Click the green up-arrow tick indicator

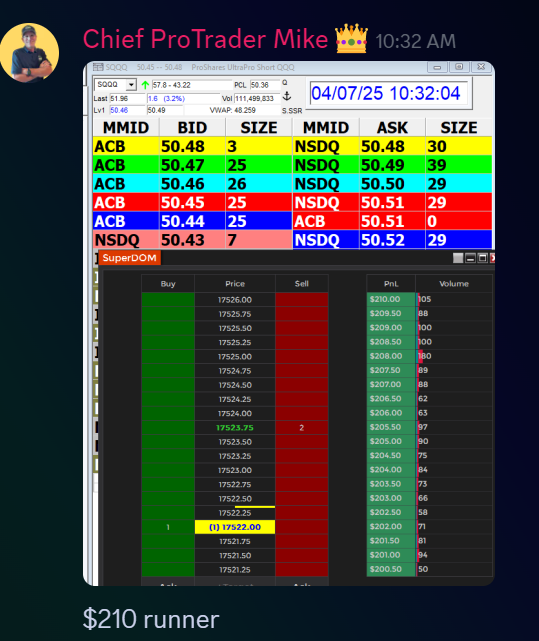click(145, 85)
